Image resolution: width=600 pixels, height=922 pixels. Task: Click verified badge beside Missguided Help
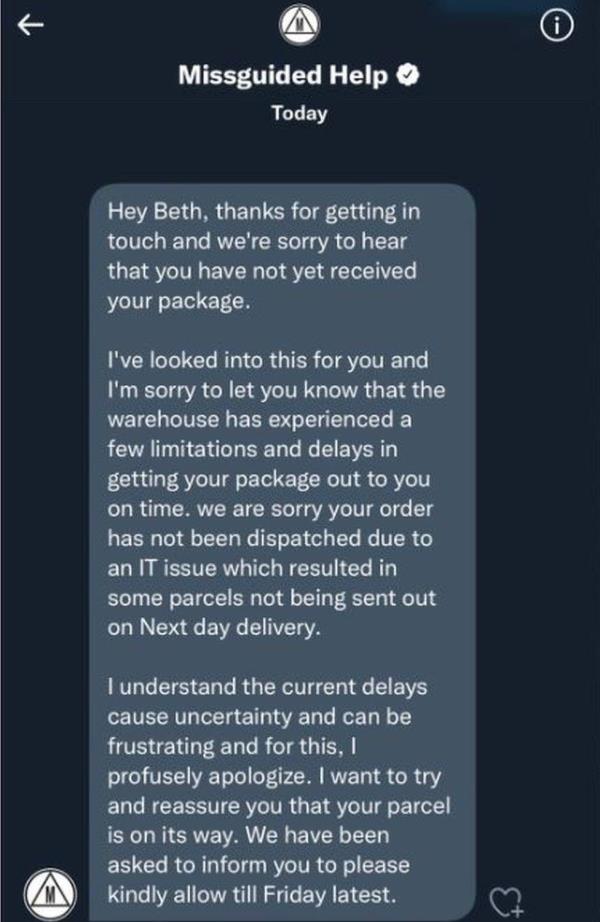click(x=409, y=76)
